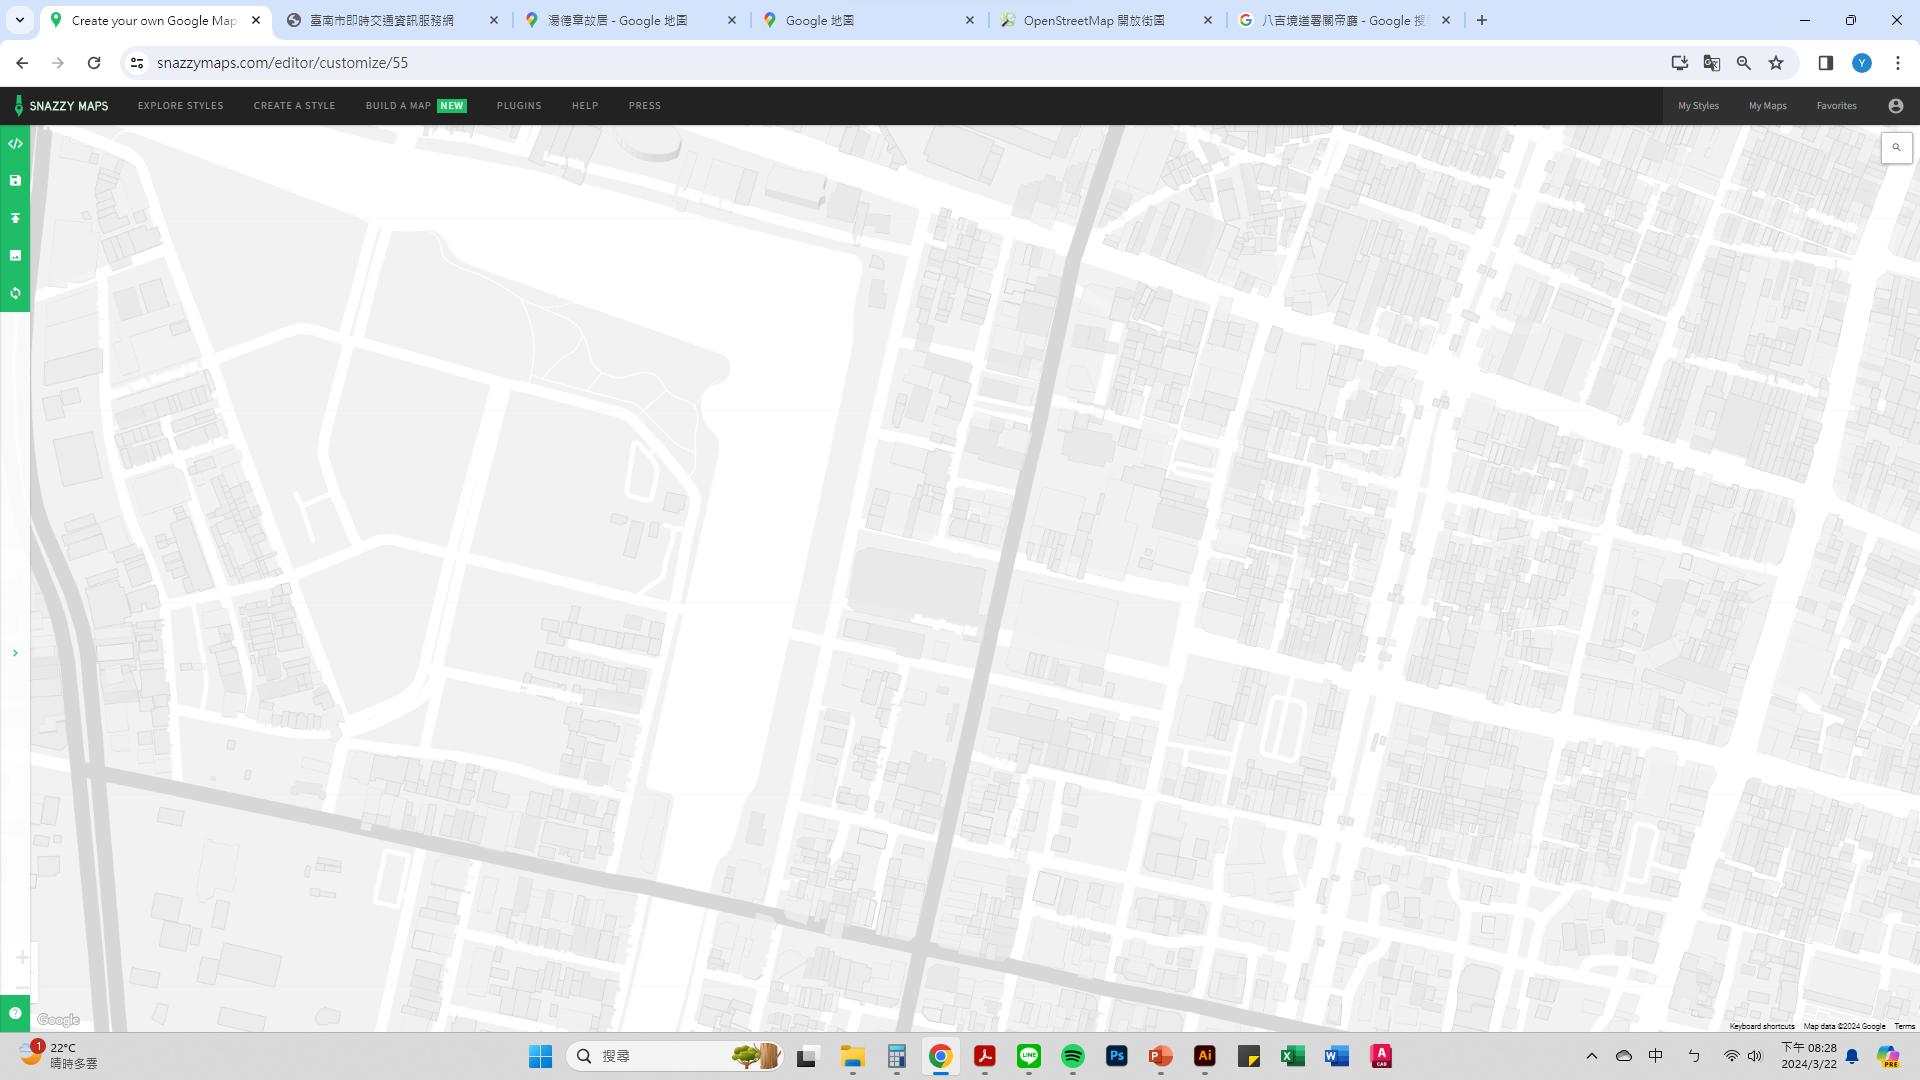This screenshot has width=1920, height=1080.
Task: Open the Favorites link
Action: coord(1836,106)
